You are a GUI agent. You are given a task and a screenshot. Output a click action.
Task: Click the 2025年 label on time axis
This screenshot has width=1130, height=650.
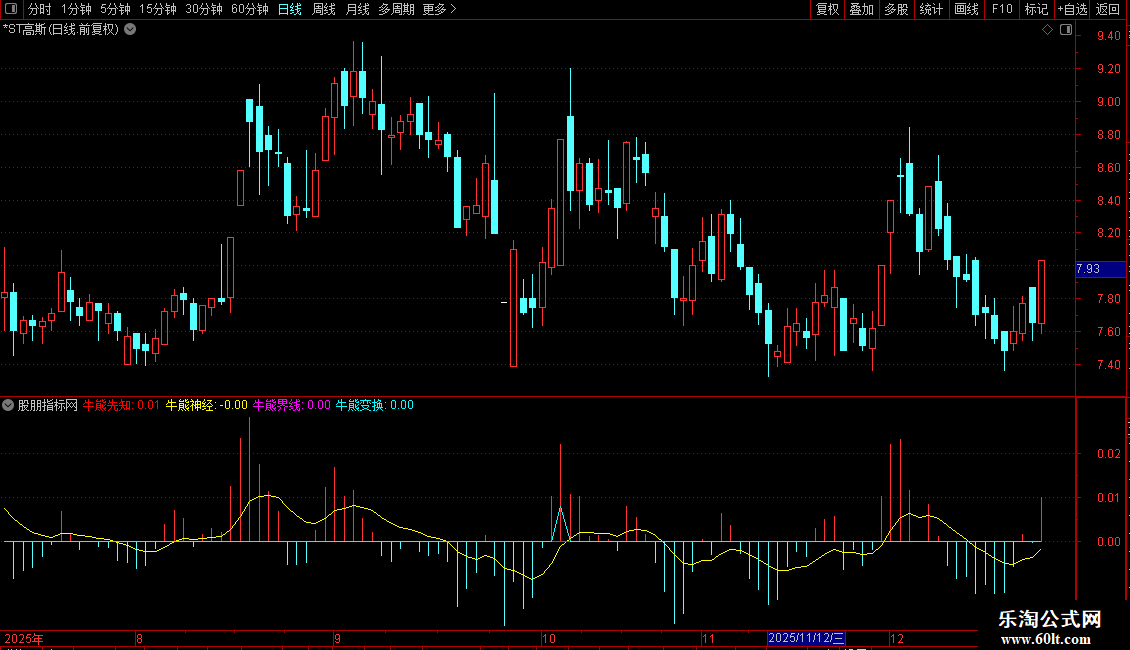tap(24, 638)
